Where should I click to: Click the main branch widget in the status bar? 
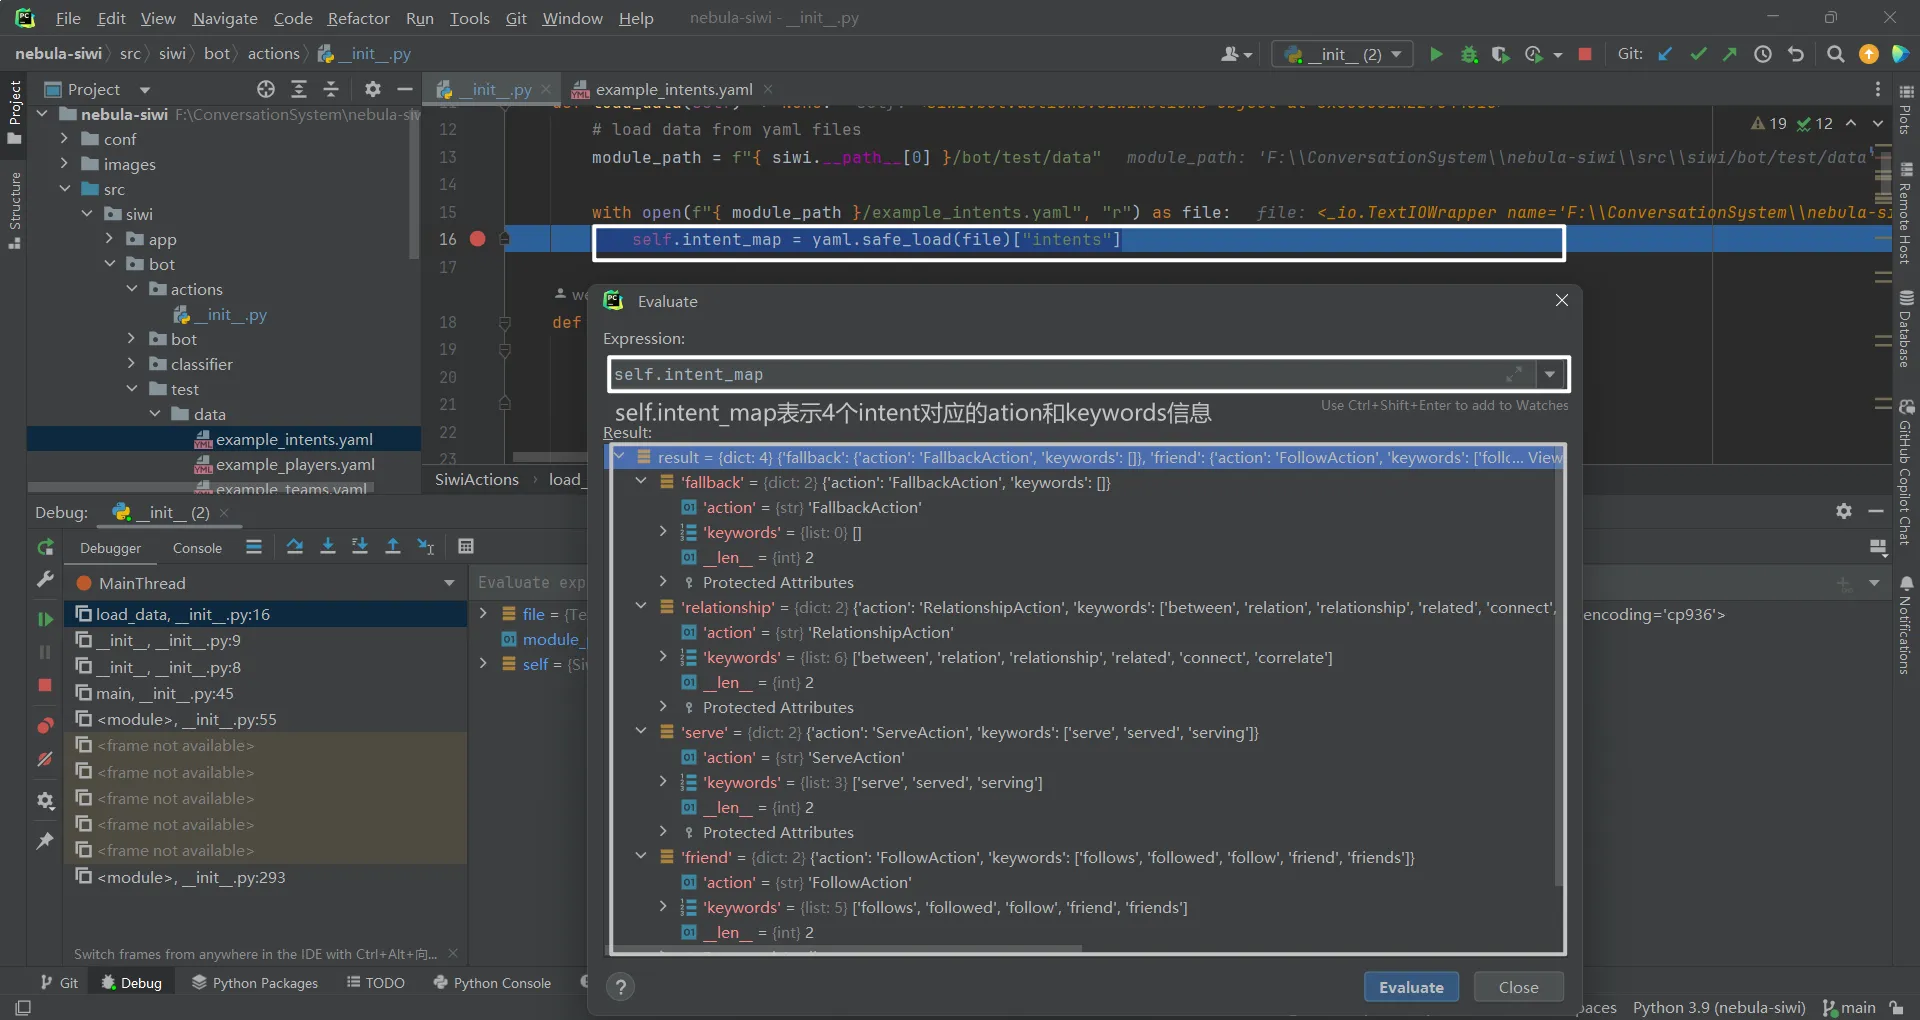1849,1008
